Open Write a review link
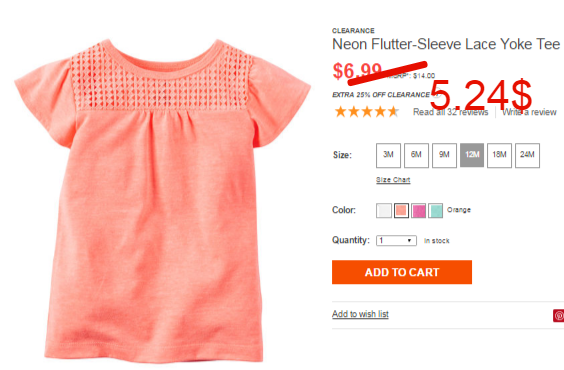Viewport: 564px width, 370px height. point(529,112)
